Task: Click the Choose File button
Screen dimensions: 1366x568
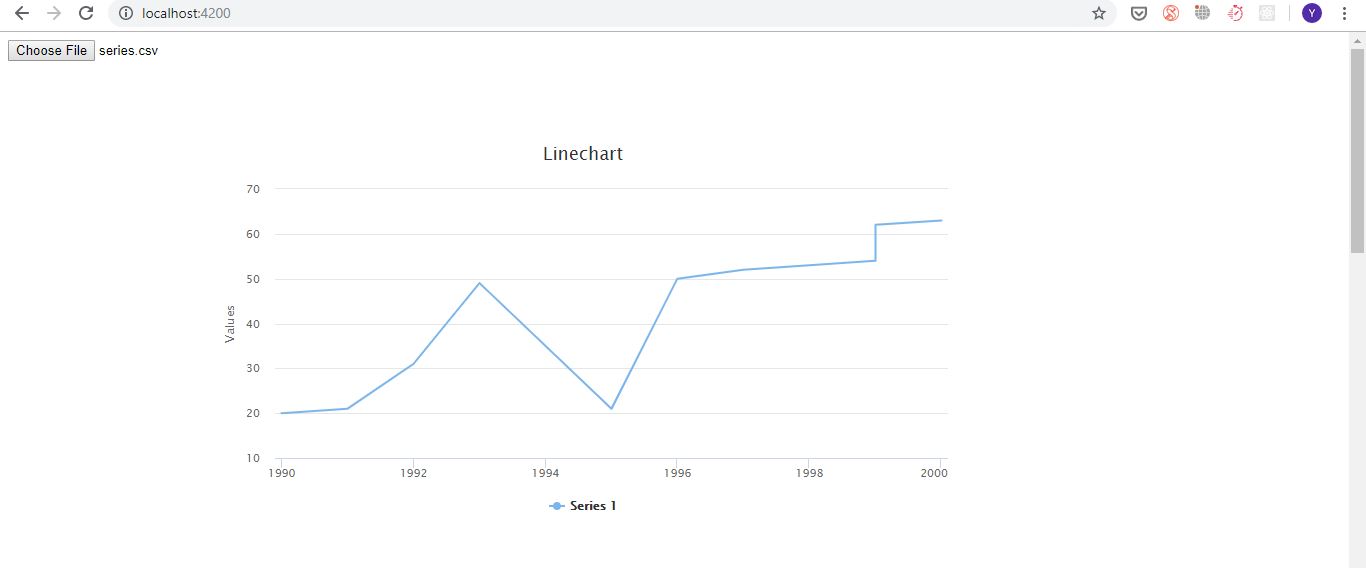Action: click(x=51, y=51)
